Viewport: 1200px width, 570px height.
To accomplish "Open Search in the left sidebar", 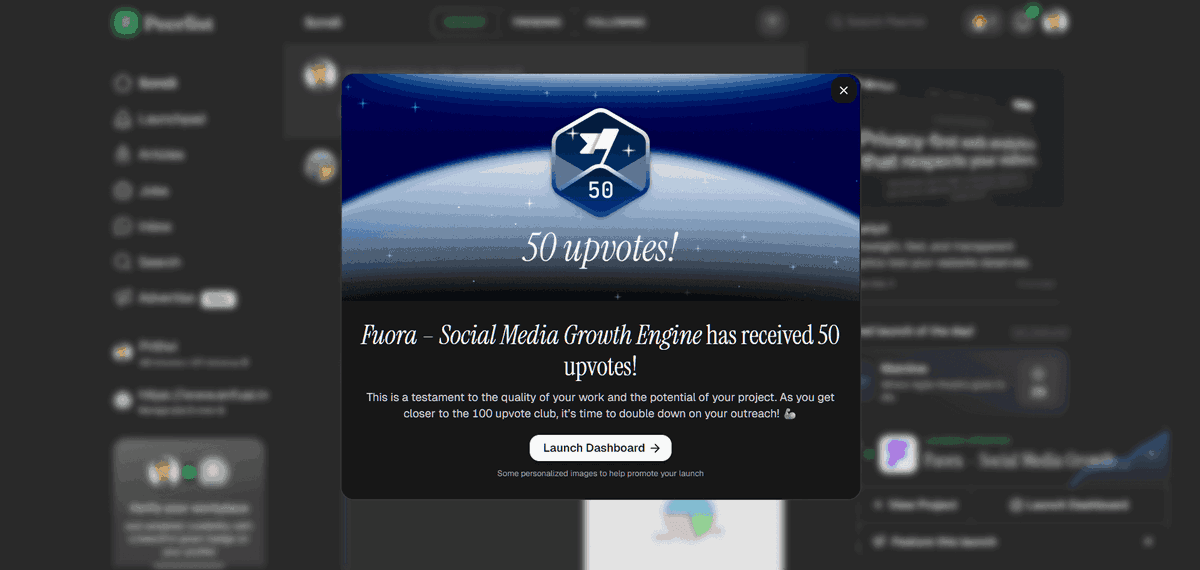I will (x=148, y=262).
